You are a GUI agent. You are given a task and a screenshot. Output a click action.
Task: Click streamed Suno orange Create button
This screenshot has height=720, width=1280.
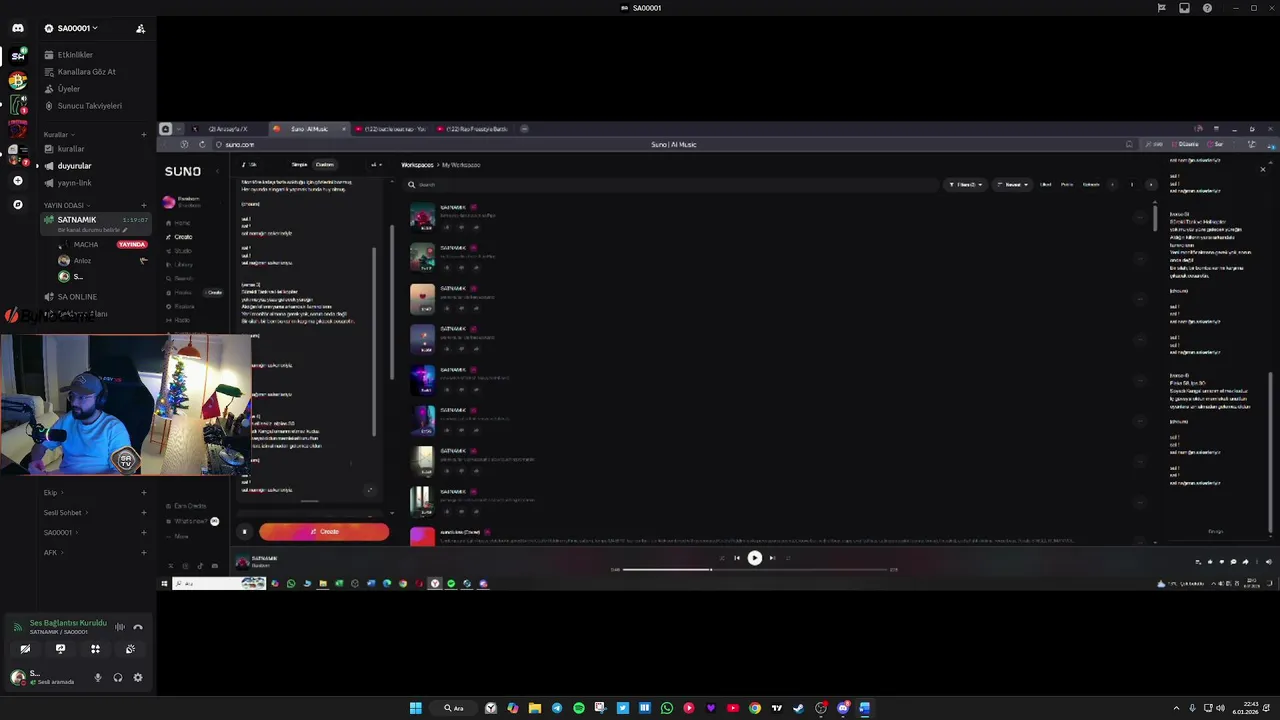tap(324, 532)
